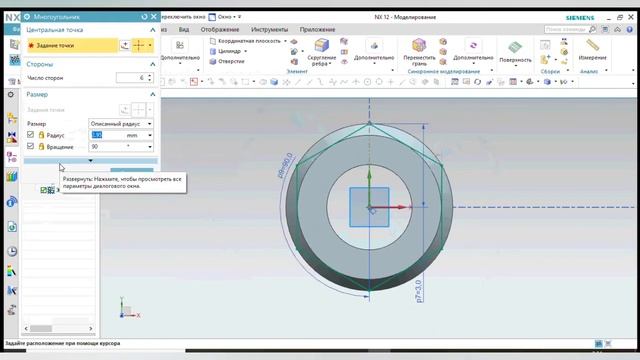
Task: Click the draft feature icon beside Координатная плоскость
Action: coord(293,42)
